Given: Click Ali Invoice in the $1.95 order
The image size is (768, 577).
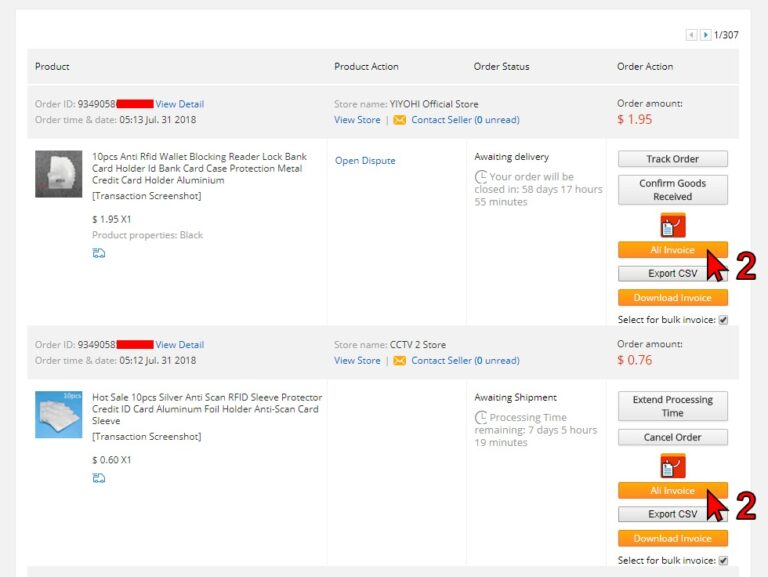Looking at the screenshot, I should [x=672, y=250].
